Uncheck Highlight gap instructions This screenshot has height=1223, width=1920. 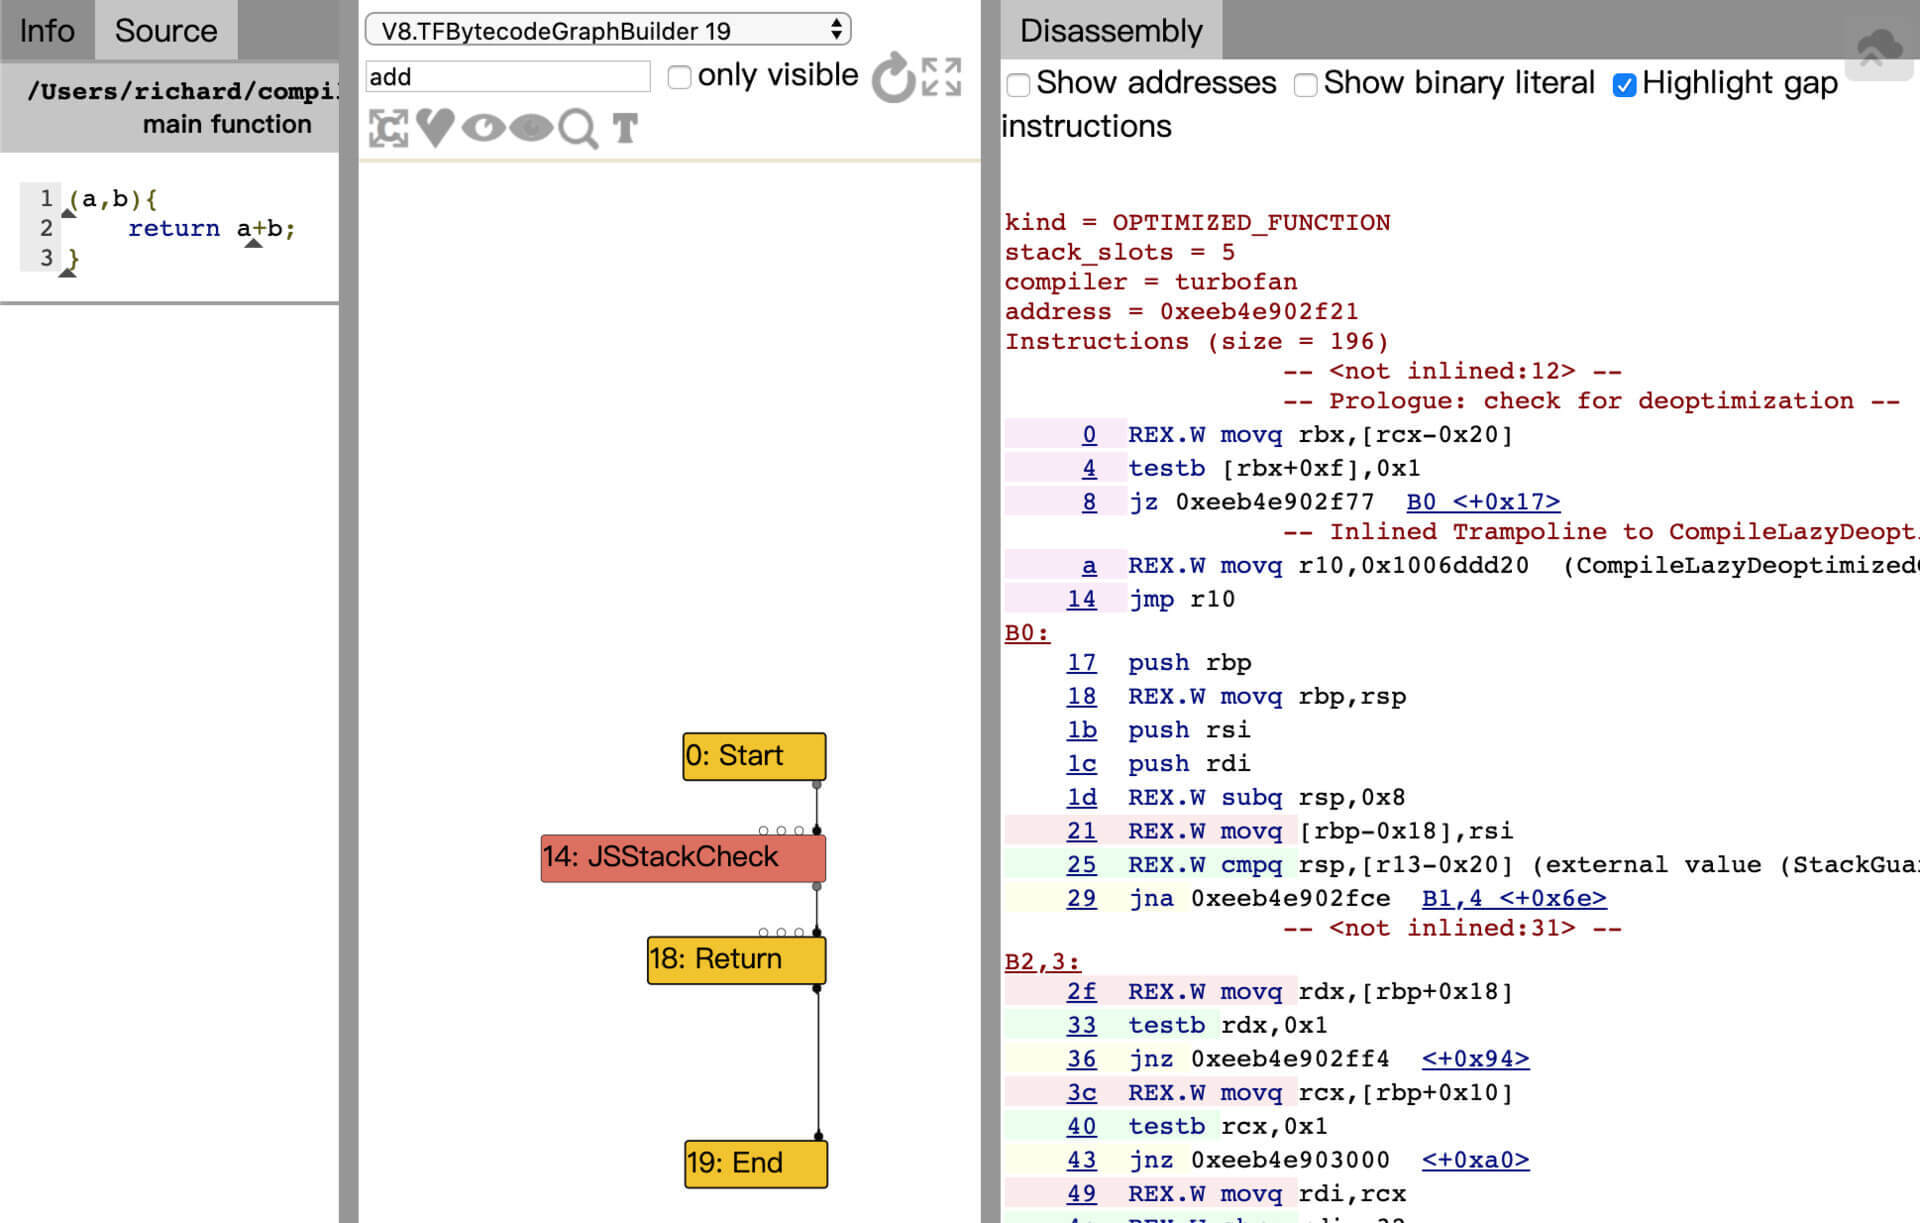[x=1624, y=85]
